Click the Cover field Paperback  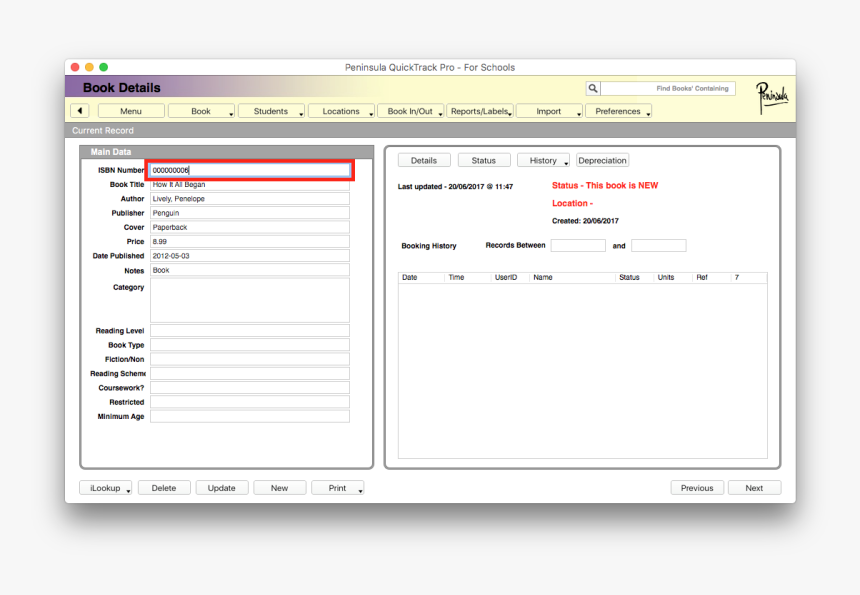pyautogui.click(x=250, y=227)
